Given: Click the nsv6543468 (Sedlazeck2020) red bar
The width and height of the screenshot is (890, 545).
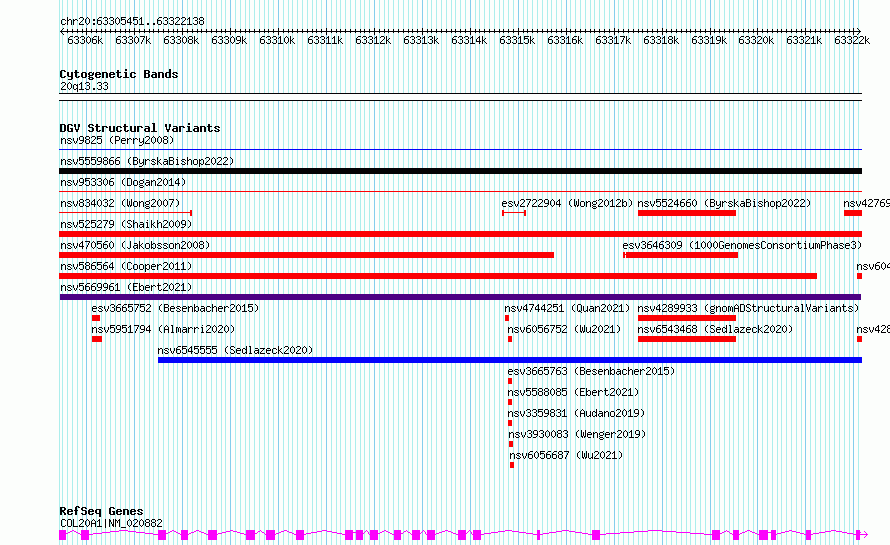Looking at the screenshot, I should (687, 339).
